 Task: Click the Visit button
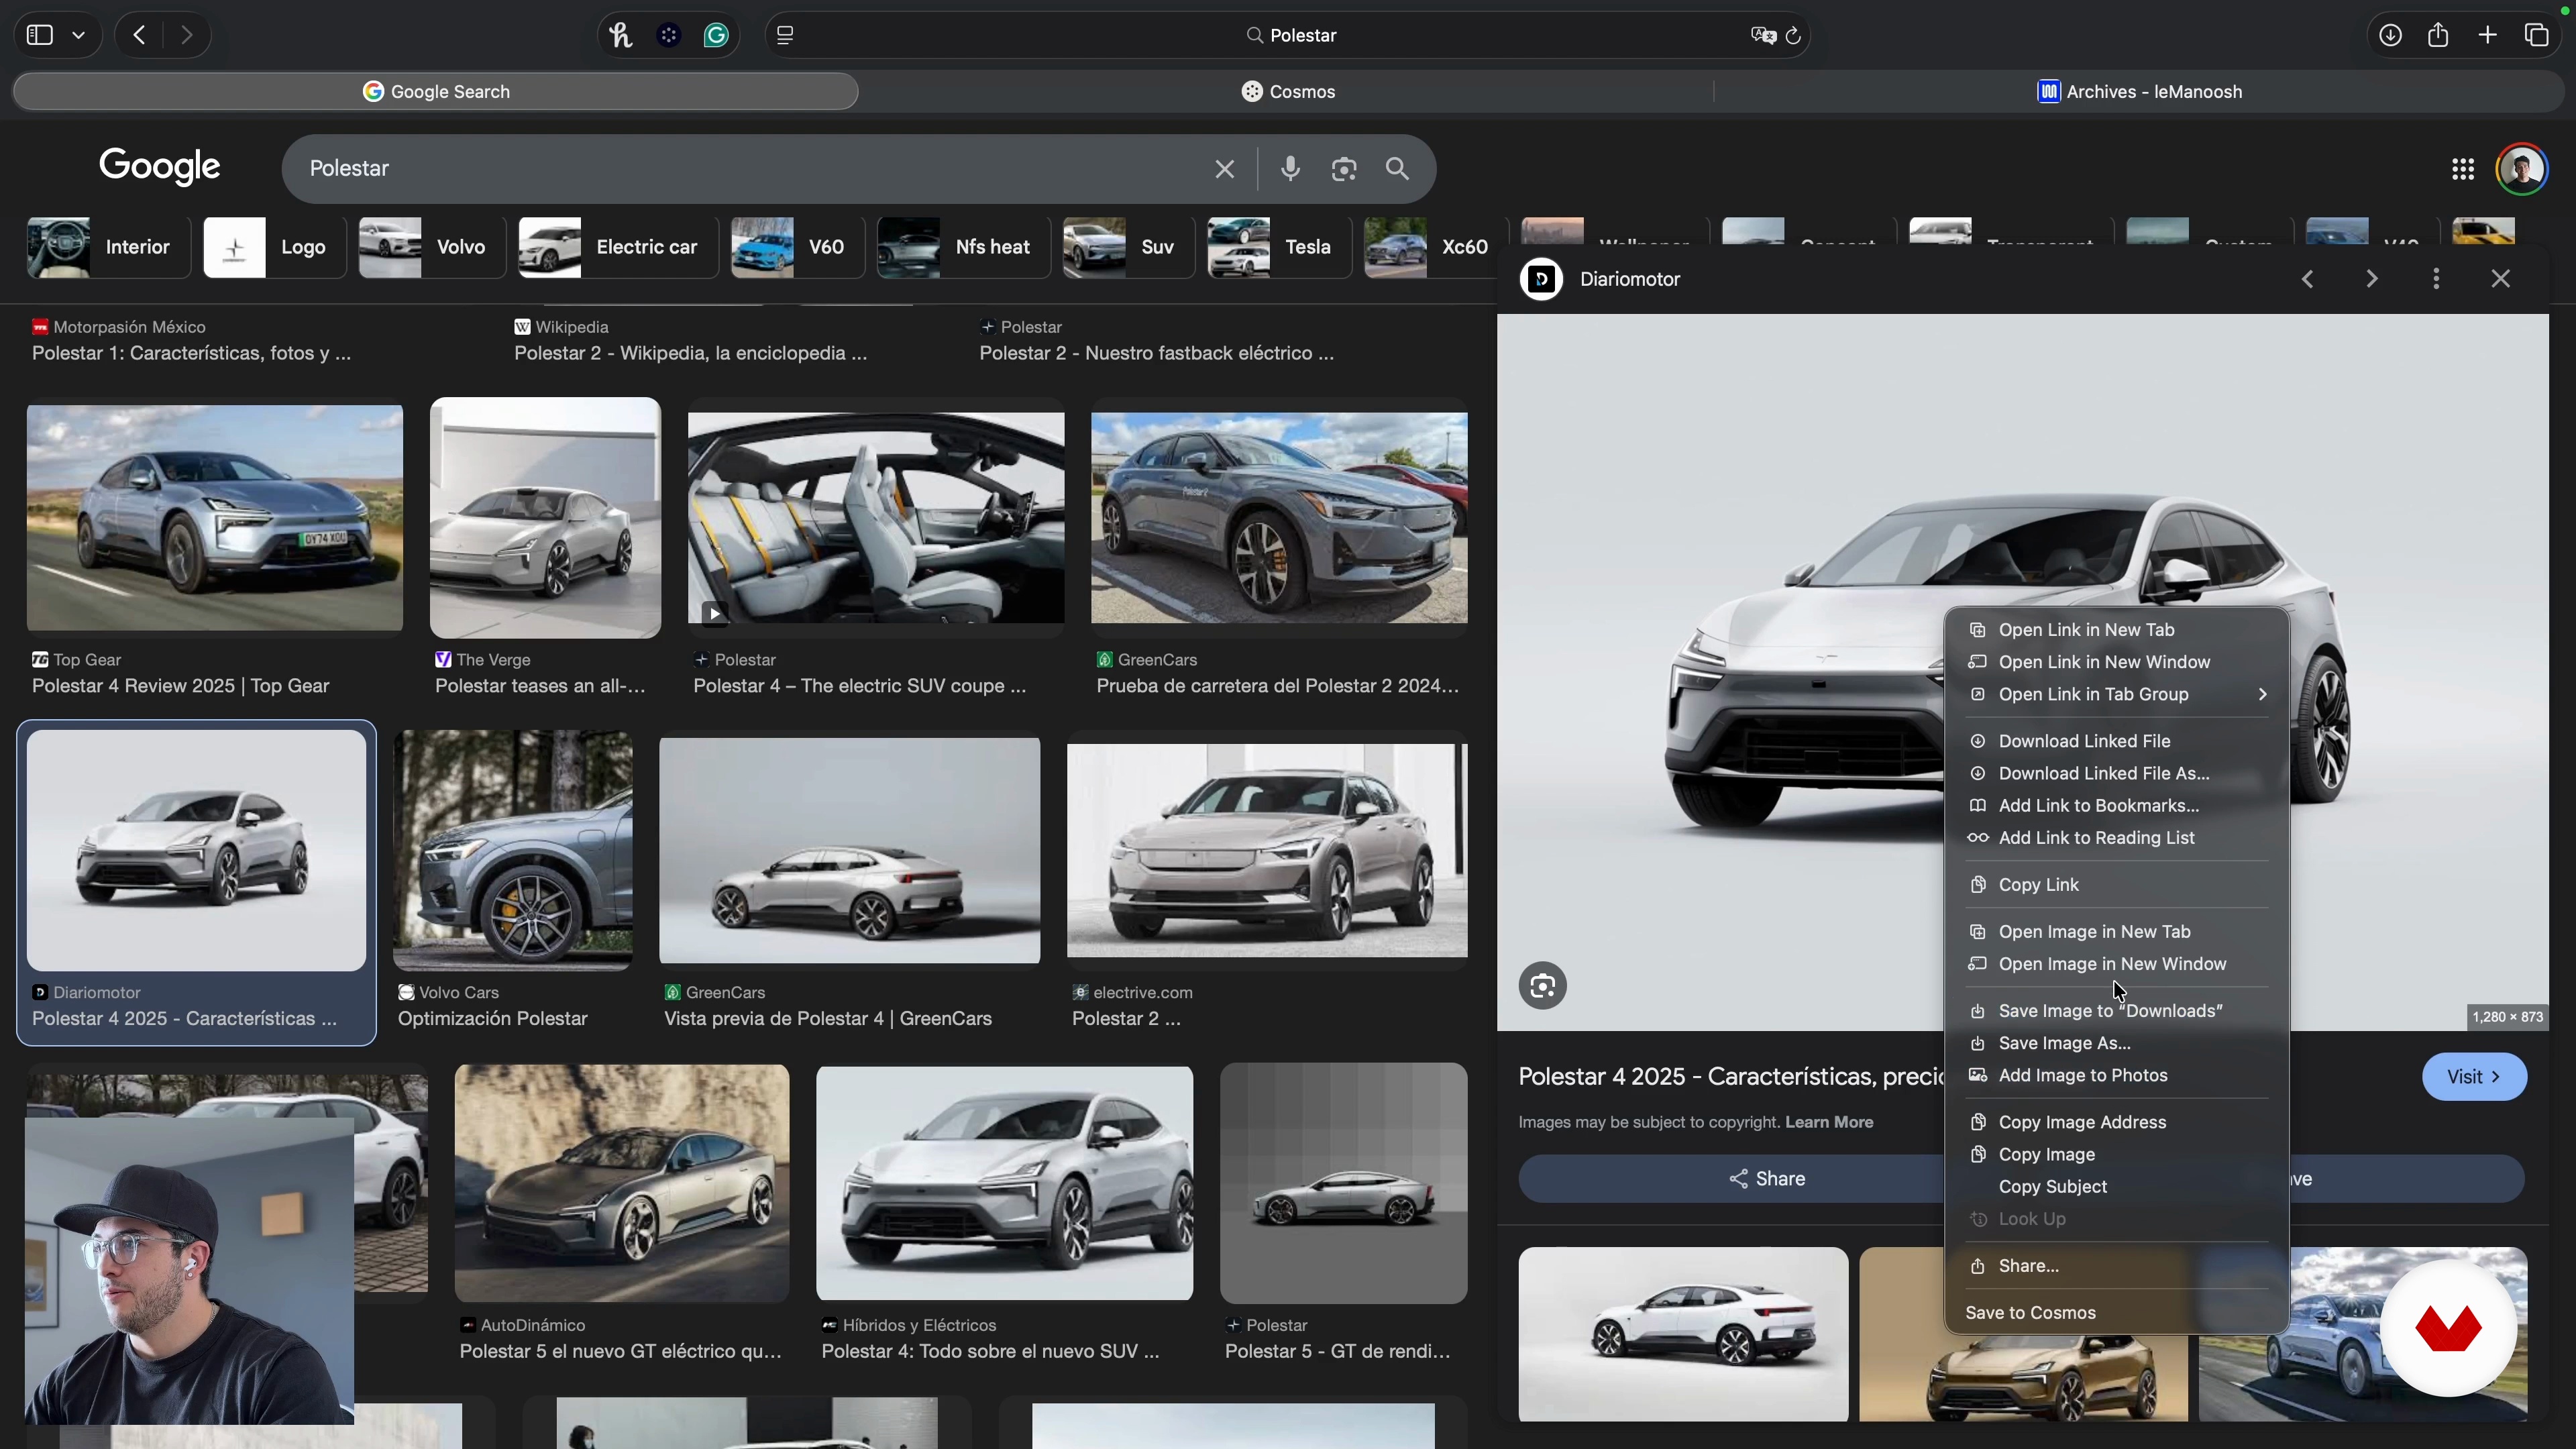click(x=2474, y=1077)
